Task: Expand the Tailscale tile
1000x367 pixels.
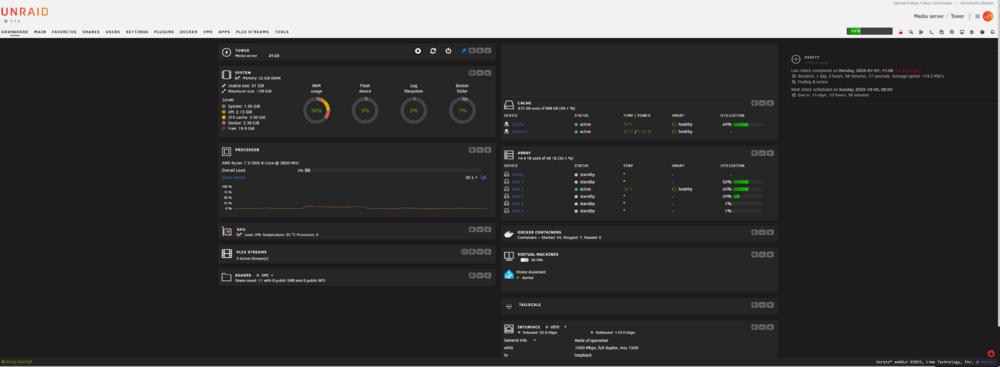Action: (x=762, y=304)
